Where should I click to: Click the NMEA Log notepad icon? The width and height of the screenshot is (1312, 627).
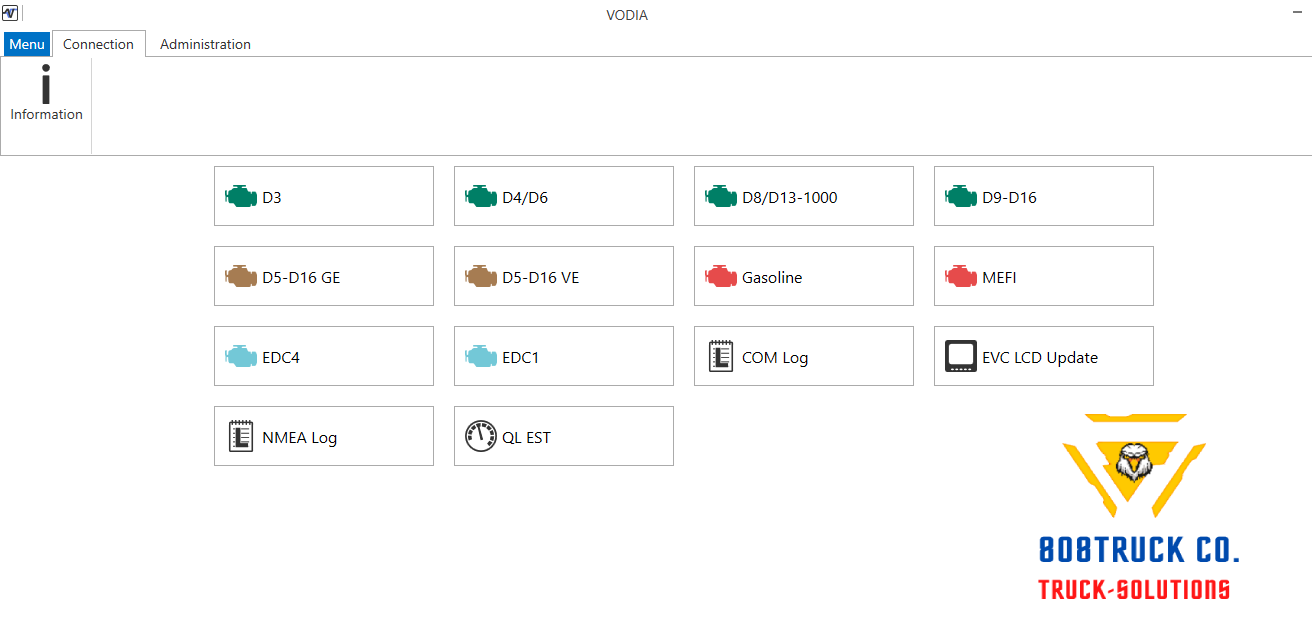point(241,437)
